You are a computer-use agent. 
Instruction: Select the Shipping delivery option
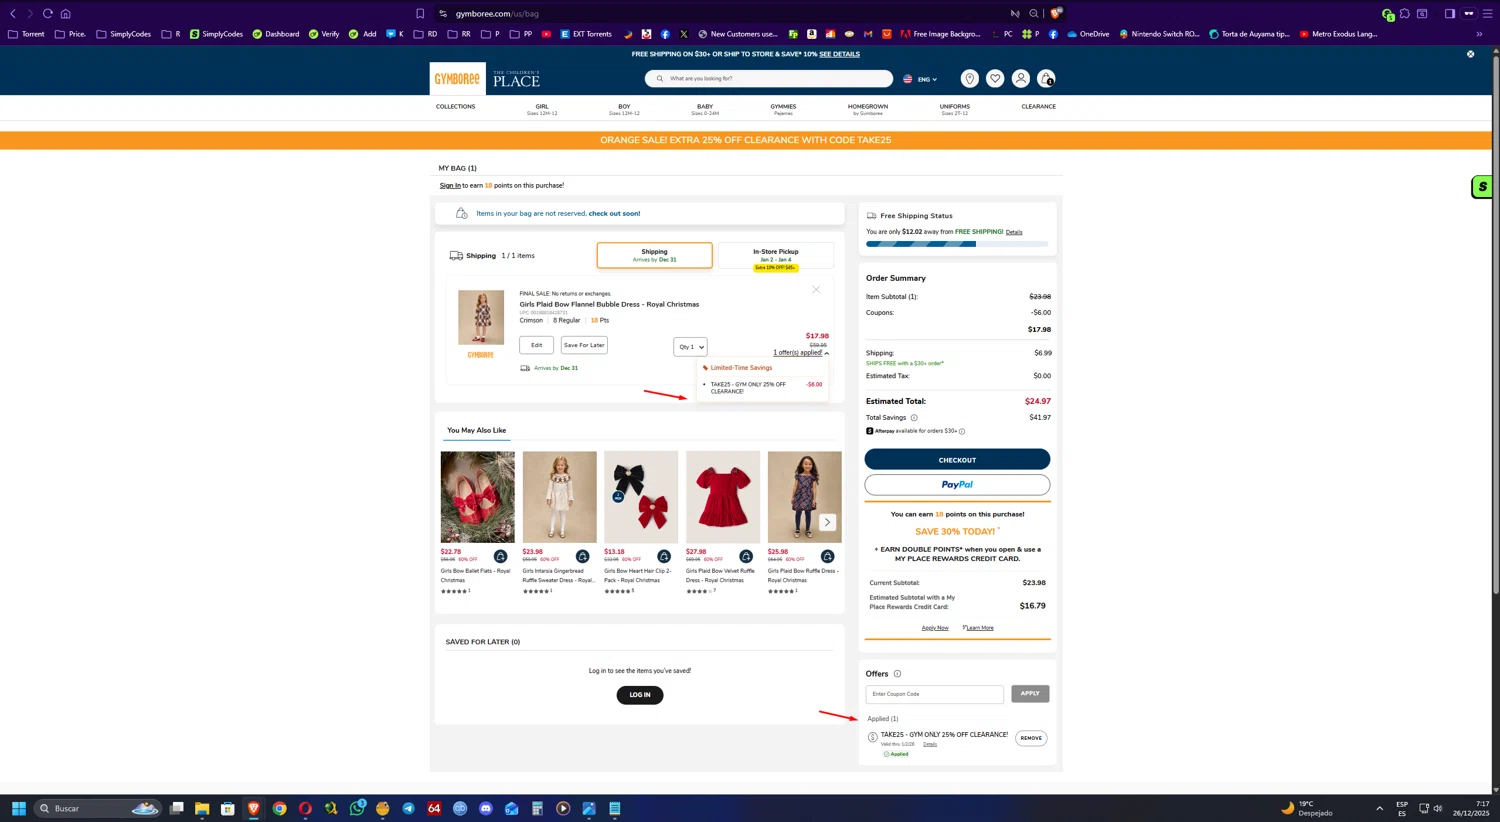(655, 255)
